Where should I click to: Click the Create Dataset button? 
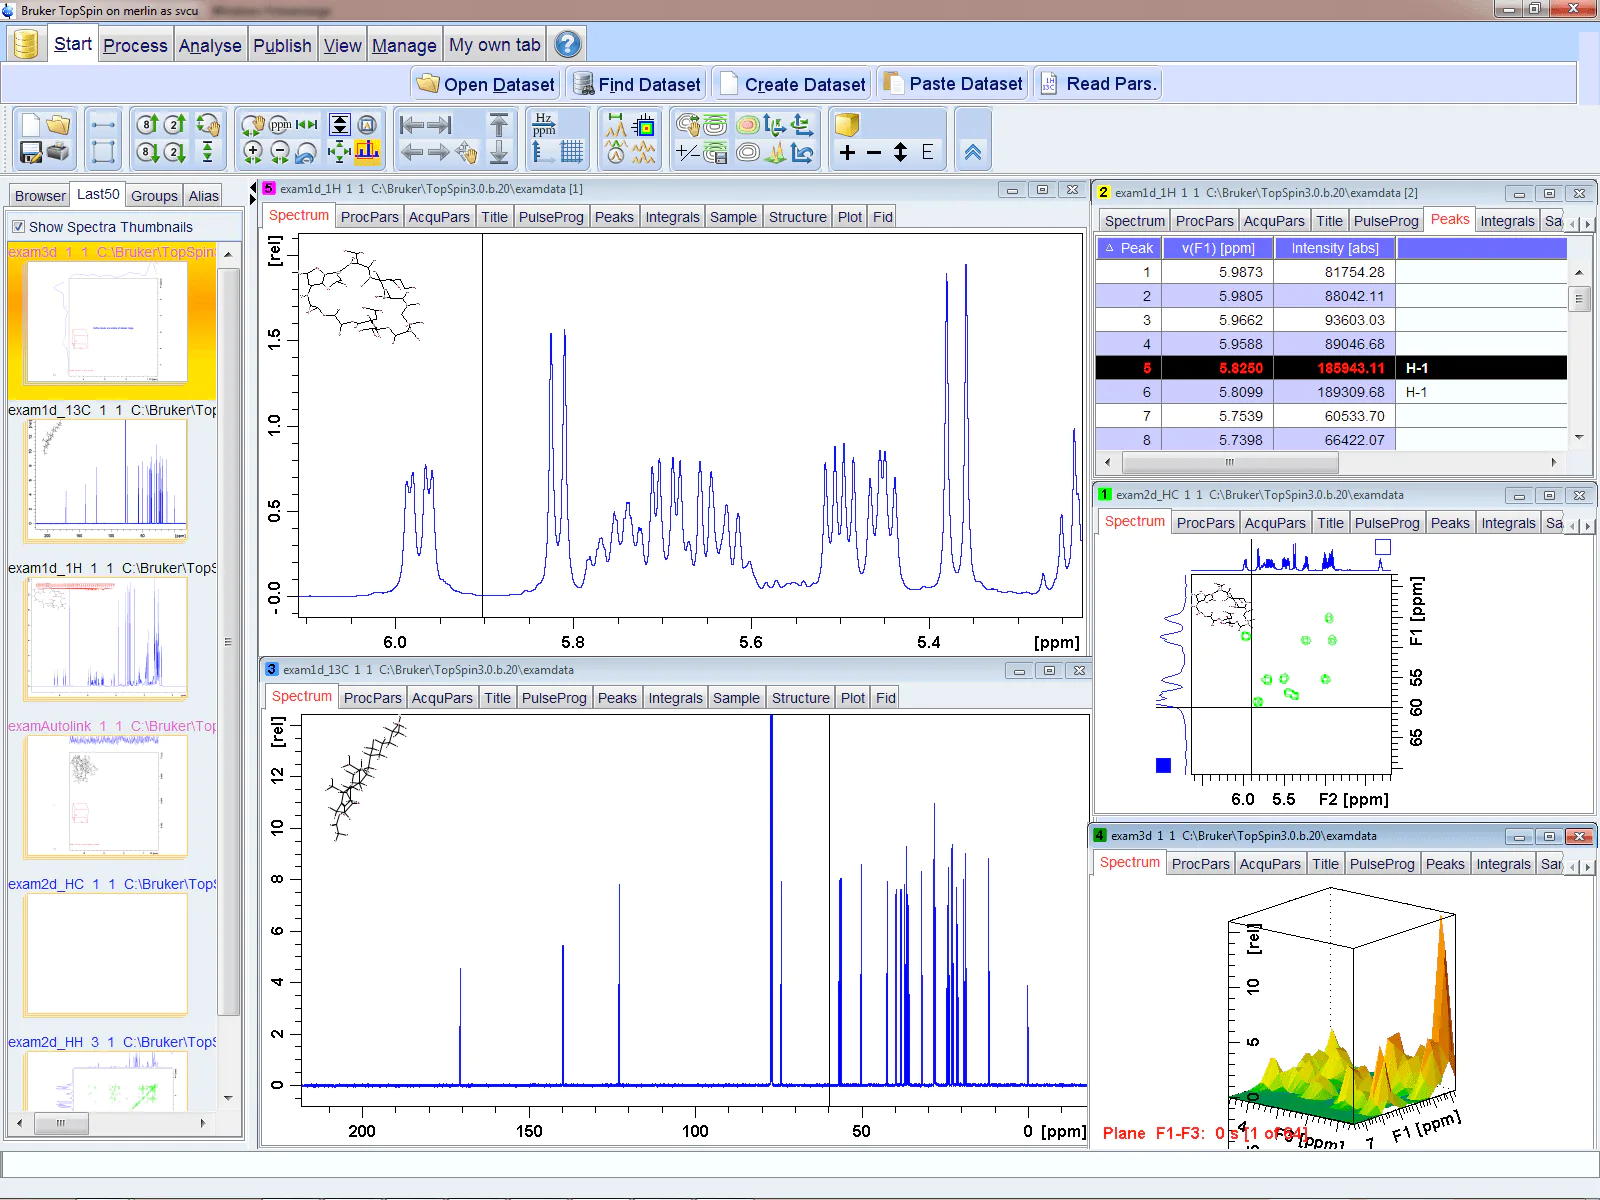click(792, 84)
